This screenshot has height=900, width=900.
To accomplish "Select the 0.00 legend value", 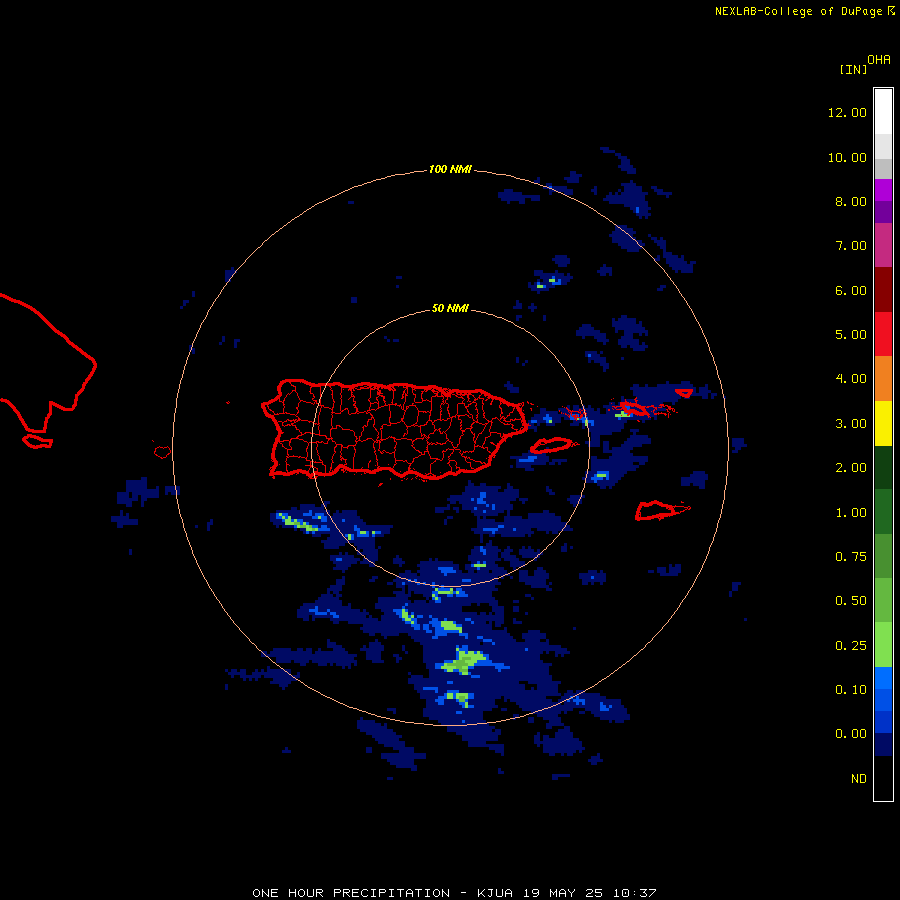I will (850, 734).
